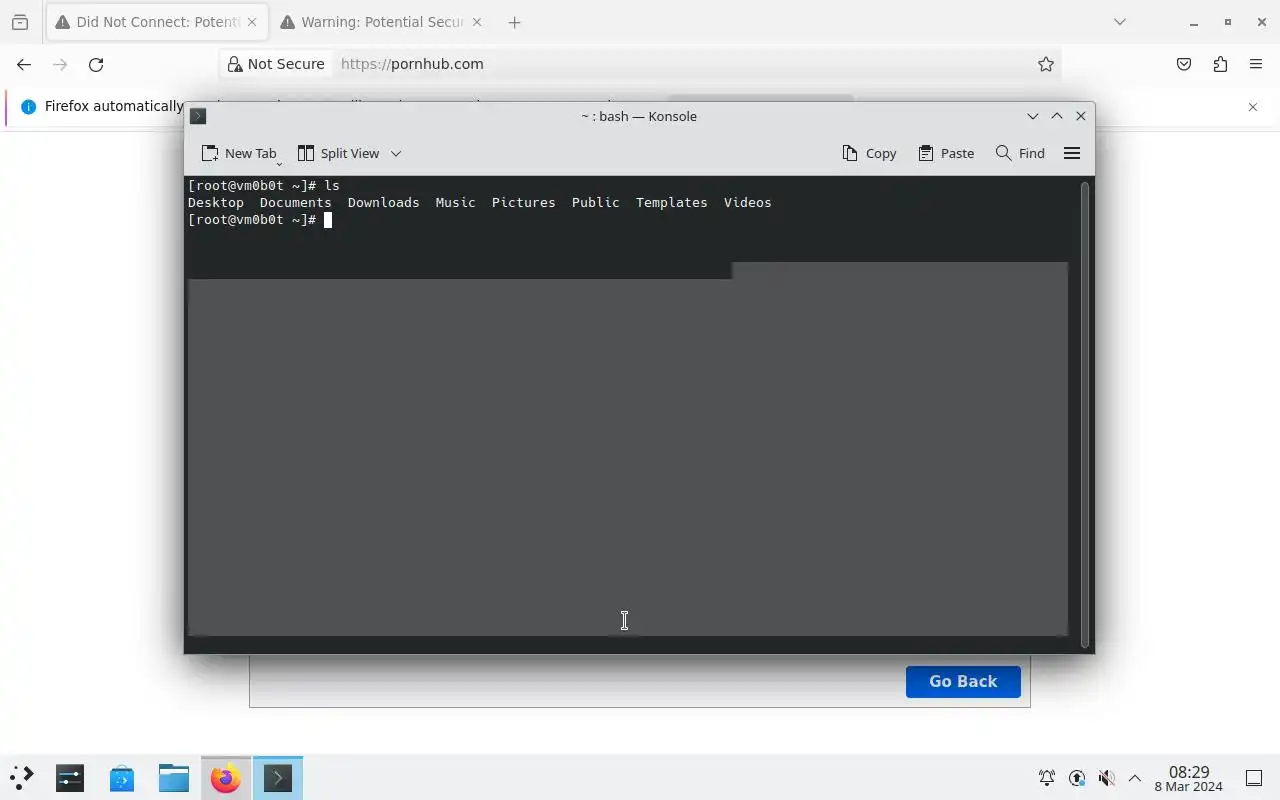Click Firefox icon in taskbar
The width and height of the screenshot is (1280, 800).
click(x=226, y=778)
